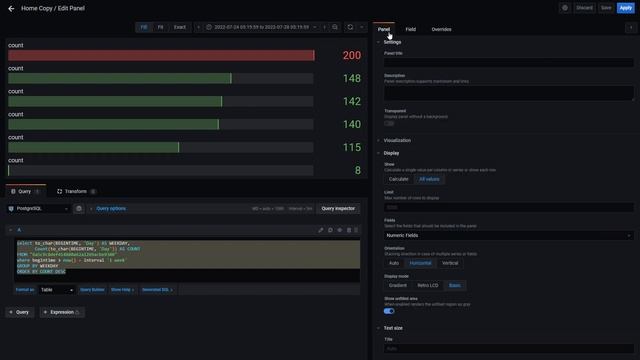The image size is (640, 360).
Task: Click the Panel title input field
Action: coord(509,62)
